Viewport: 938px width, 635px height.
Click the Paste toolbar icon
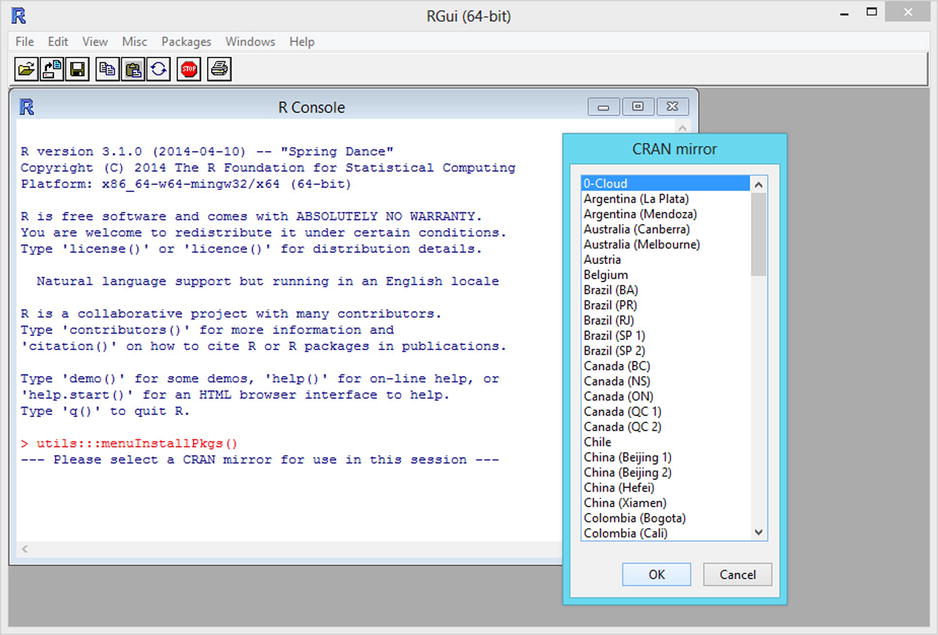pyautogui.click(x=133, y=69)
